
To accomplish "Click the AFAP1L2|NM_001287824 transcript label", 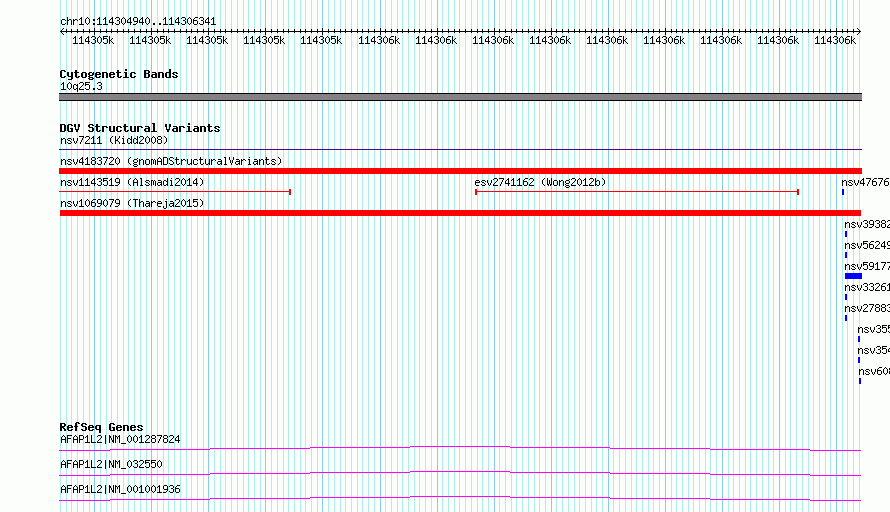I will [x=120, y=439].
